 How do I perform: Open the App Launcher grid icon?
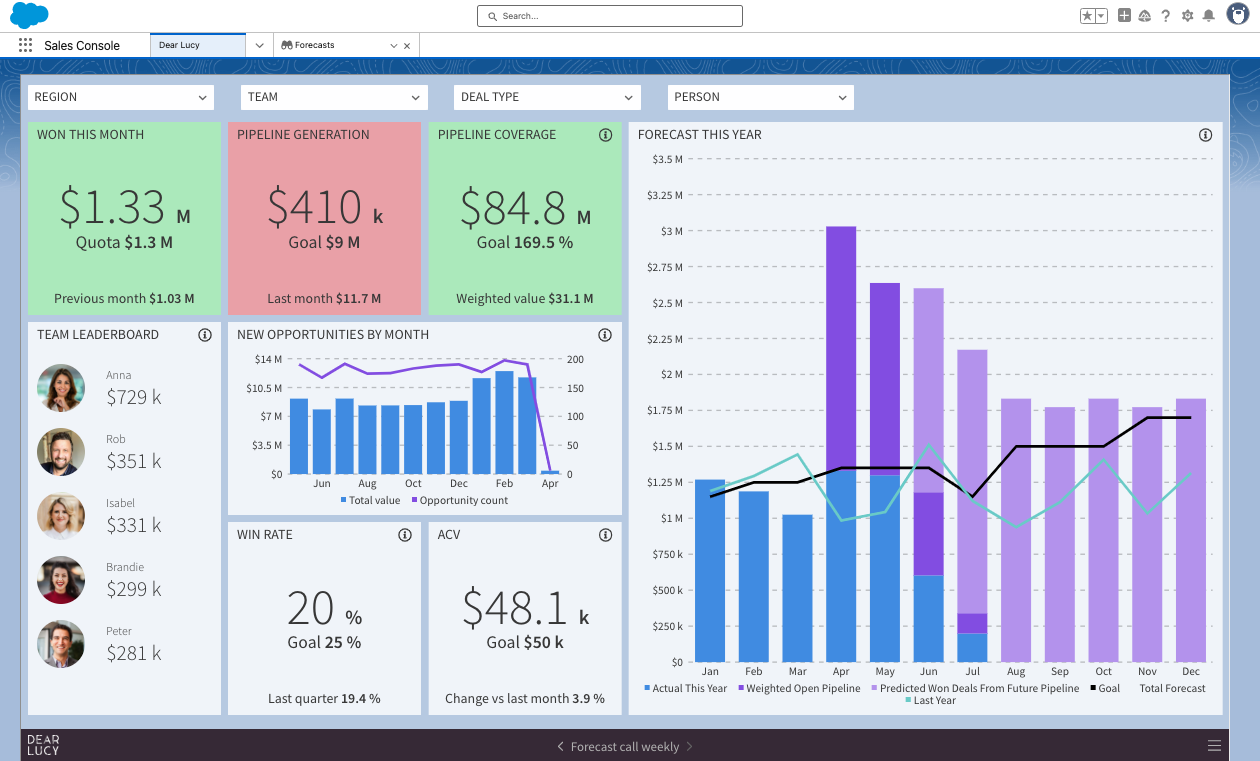point(26,45)
